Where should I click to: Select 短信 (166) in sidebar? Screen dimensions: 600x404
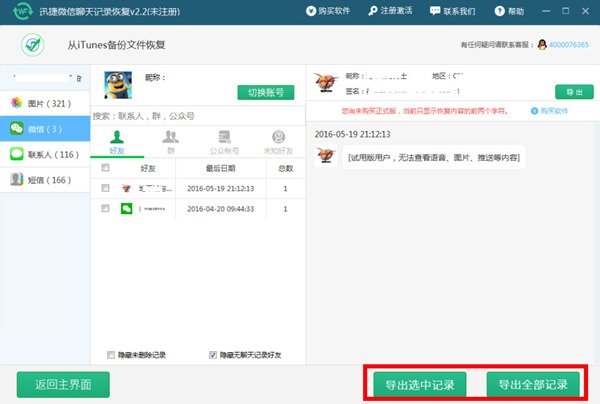tap(45, 180)
